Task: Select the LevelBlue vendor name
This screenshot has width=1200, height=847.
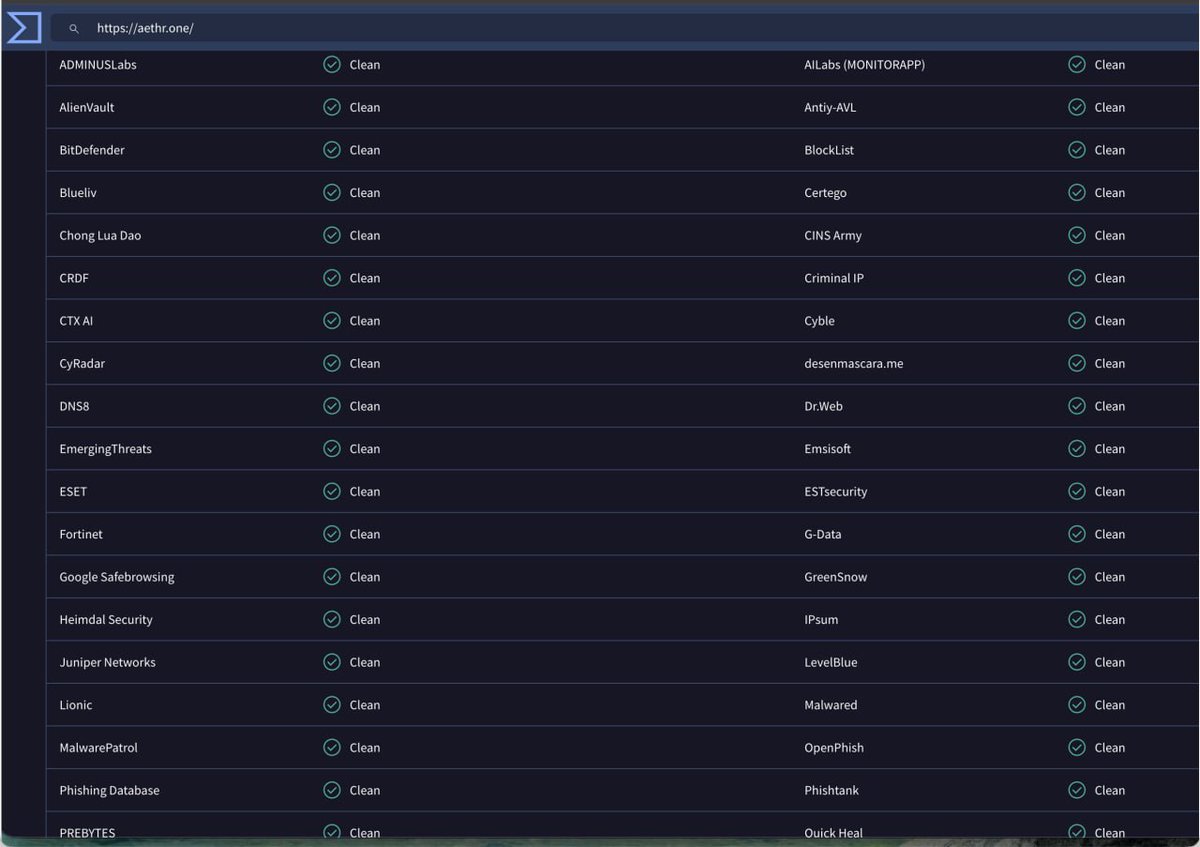Action: click(831, 662)
